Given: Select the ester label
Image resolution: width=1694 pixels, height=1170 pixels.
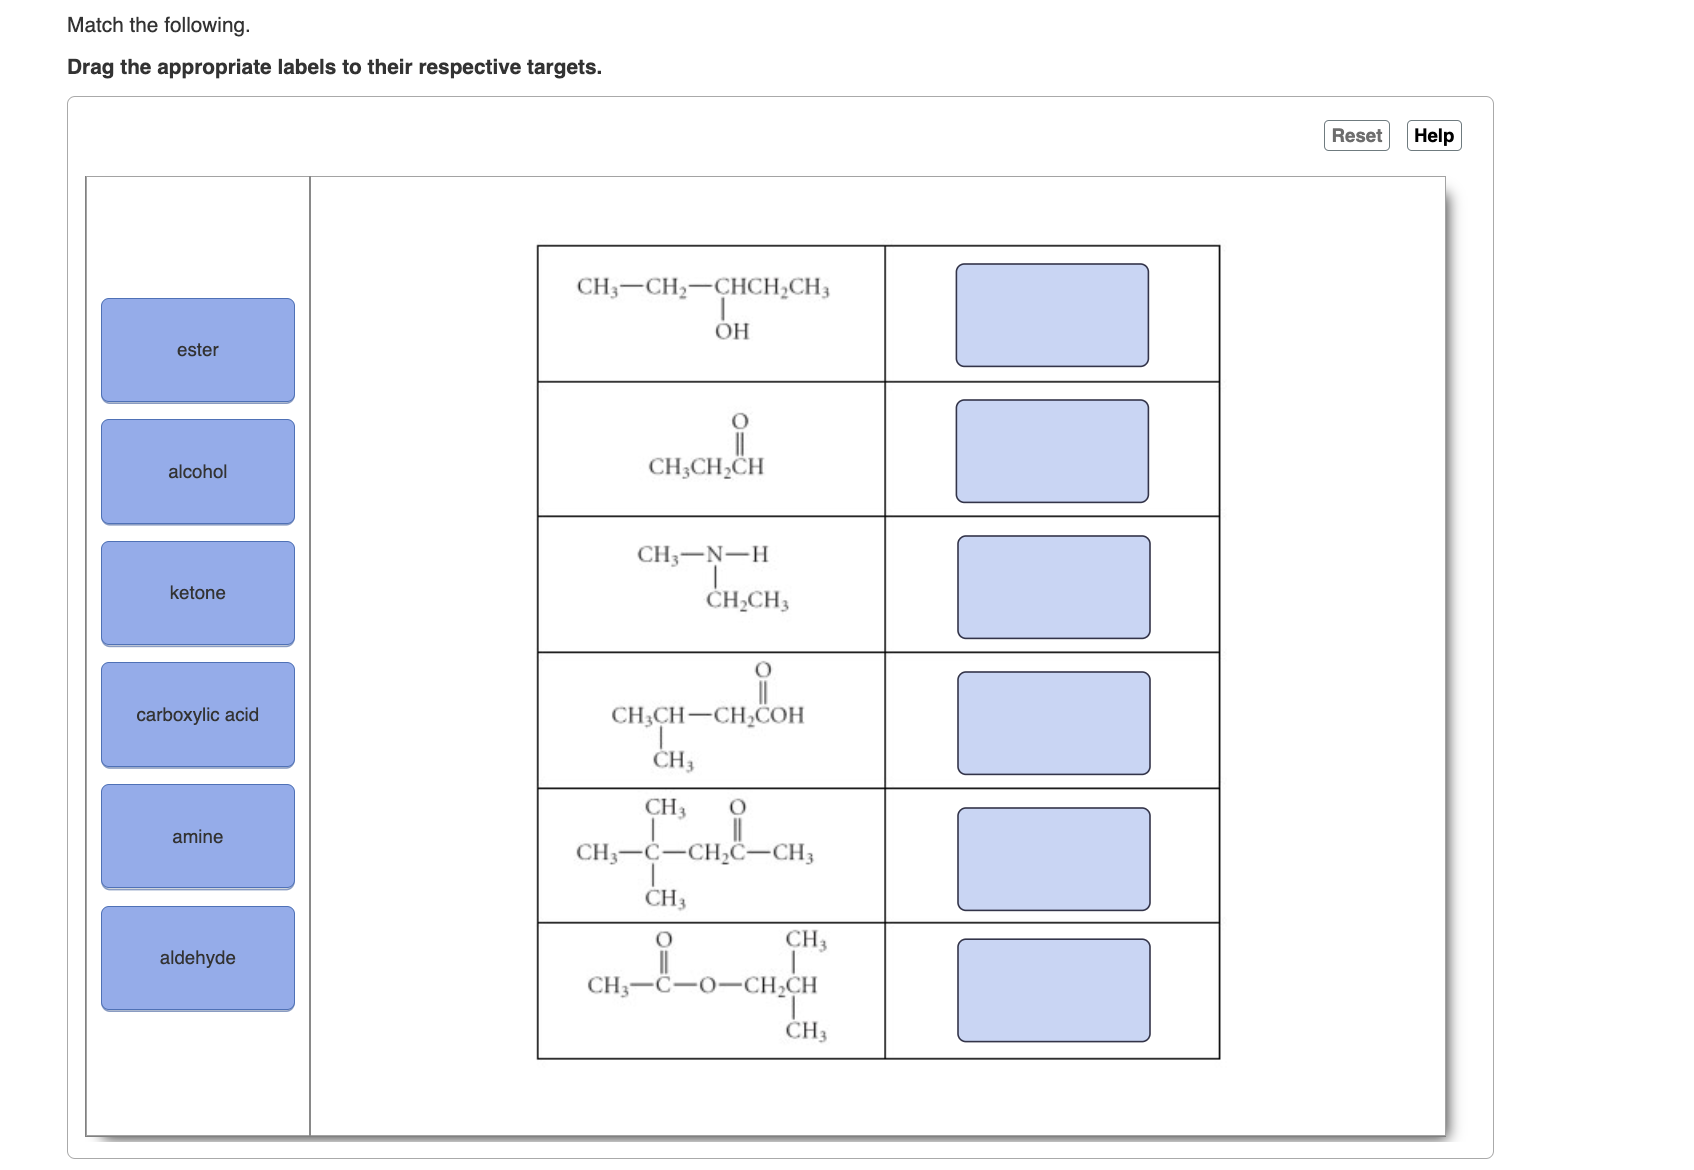Looking at the screenshot, I should (x=197, y=350).
